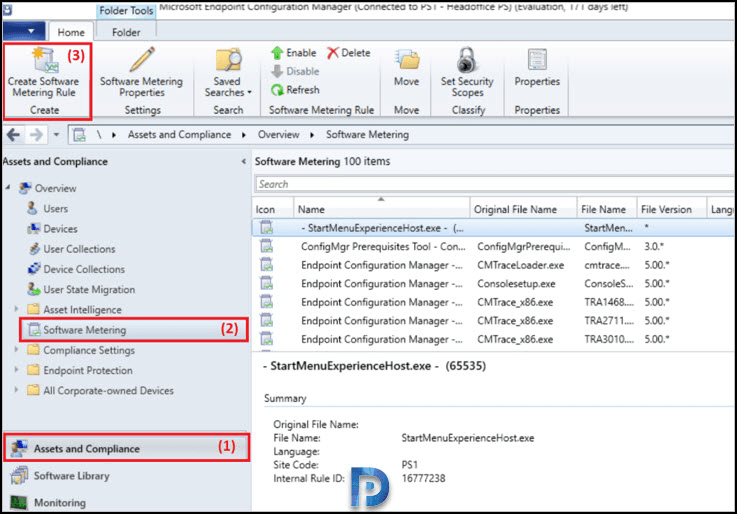Expand the Asset Intelligence node
This screenshot has width=737, height=514.
pyautogui.click(x=16, y=309)
